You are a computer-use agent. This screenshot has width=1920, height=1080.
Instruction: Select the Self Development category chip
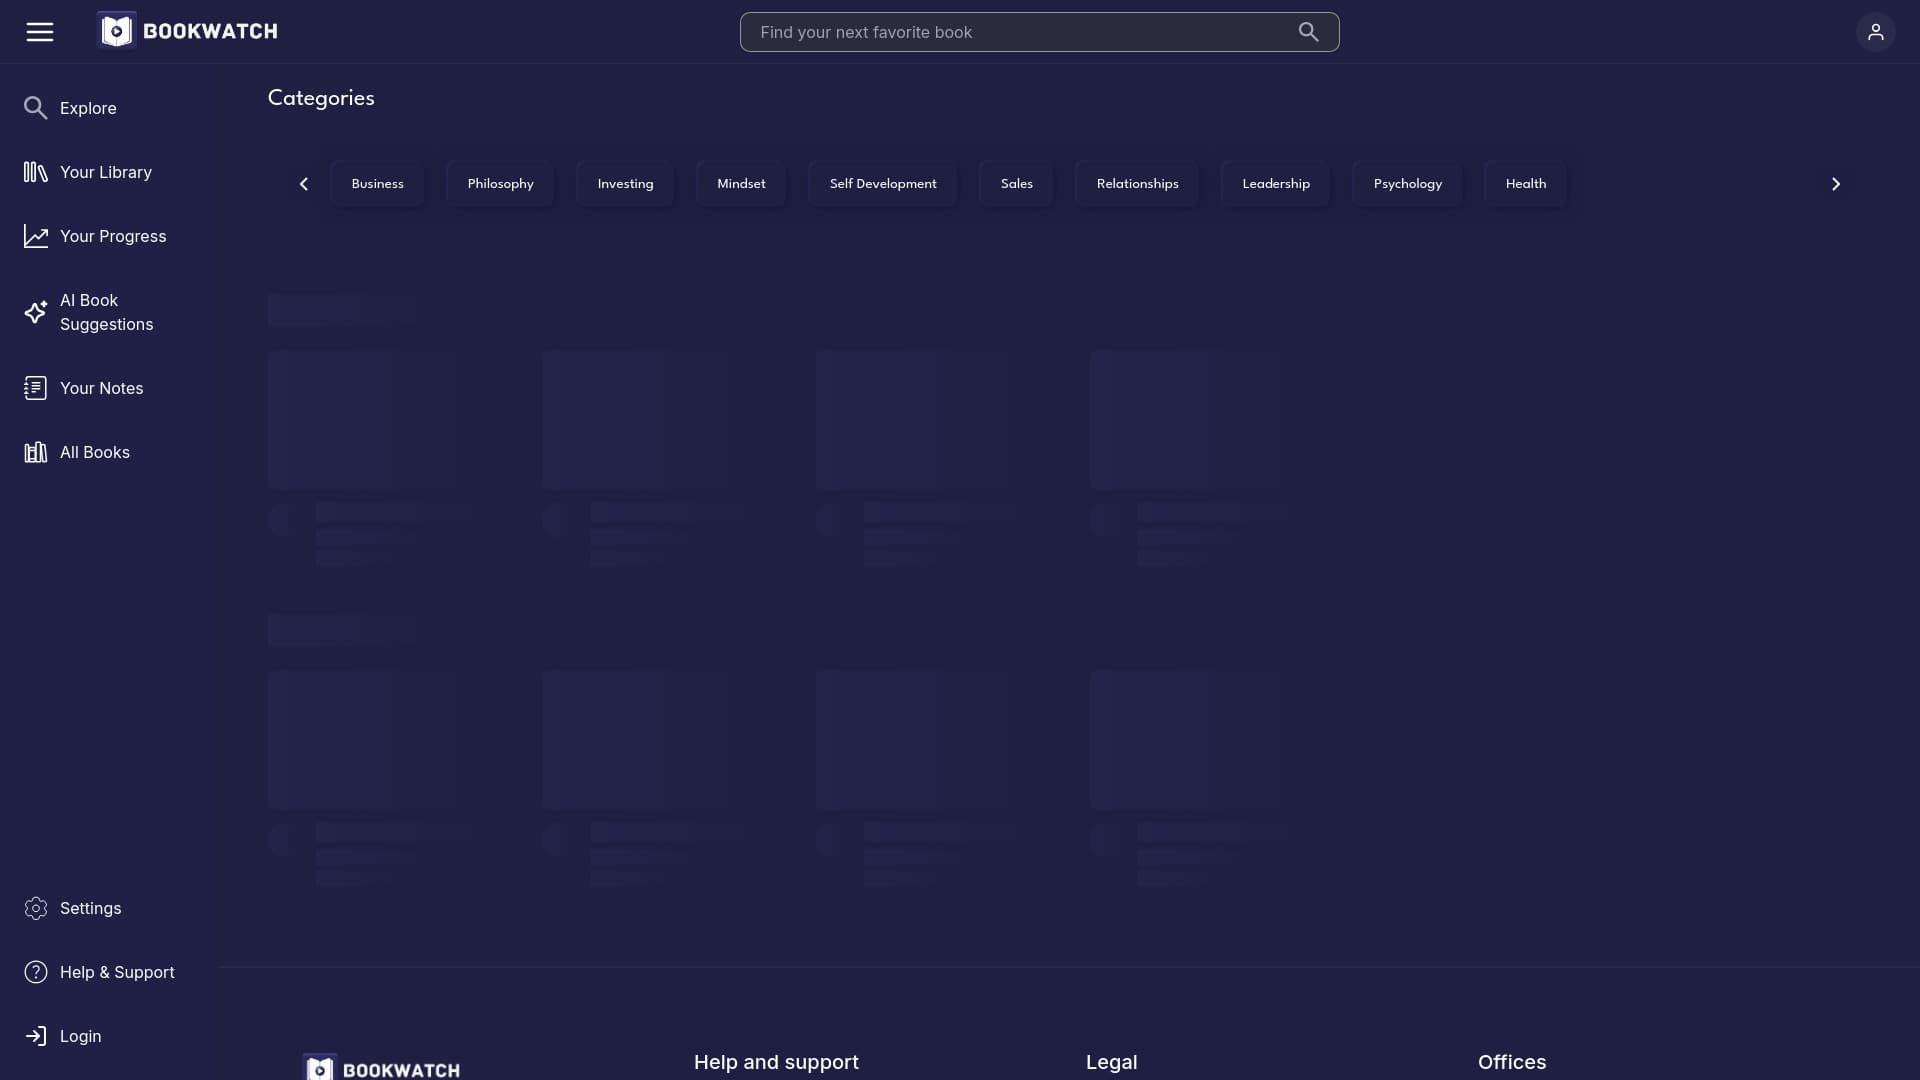(882, 183)
